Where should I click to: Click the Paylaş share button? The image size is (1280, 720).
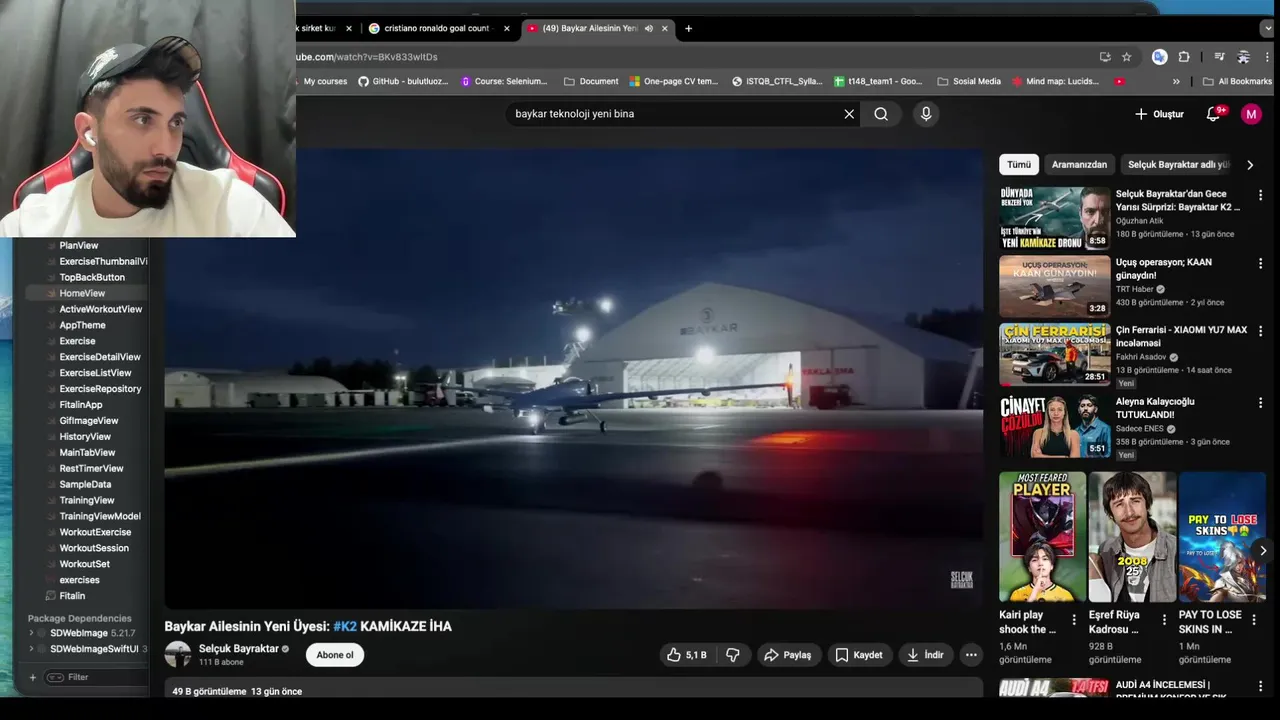788,655
